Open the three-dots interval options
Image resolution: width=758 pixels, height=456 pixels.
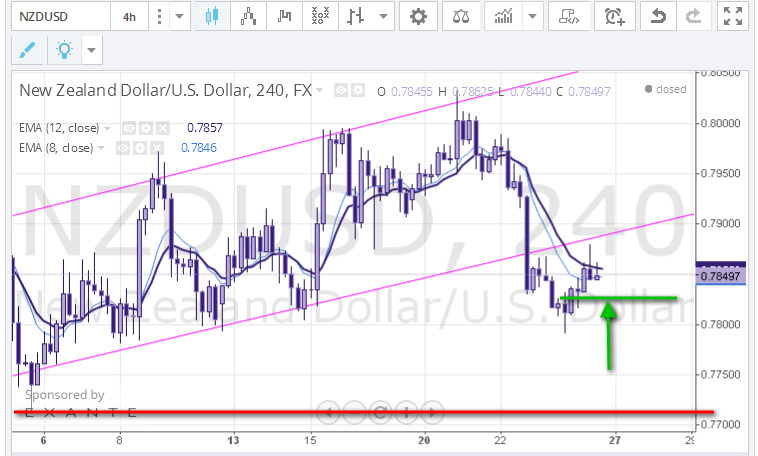pos(159,16)
